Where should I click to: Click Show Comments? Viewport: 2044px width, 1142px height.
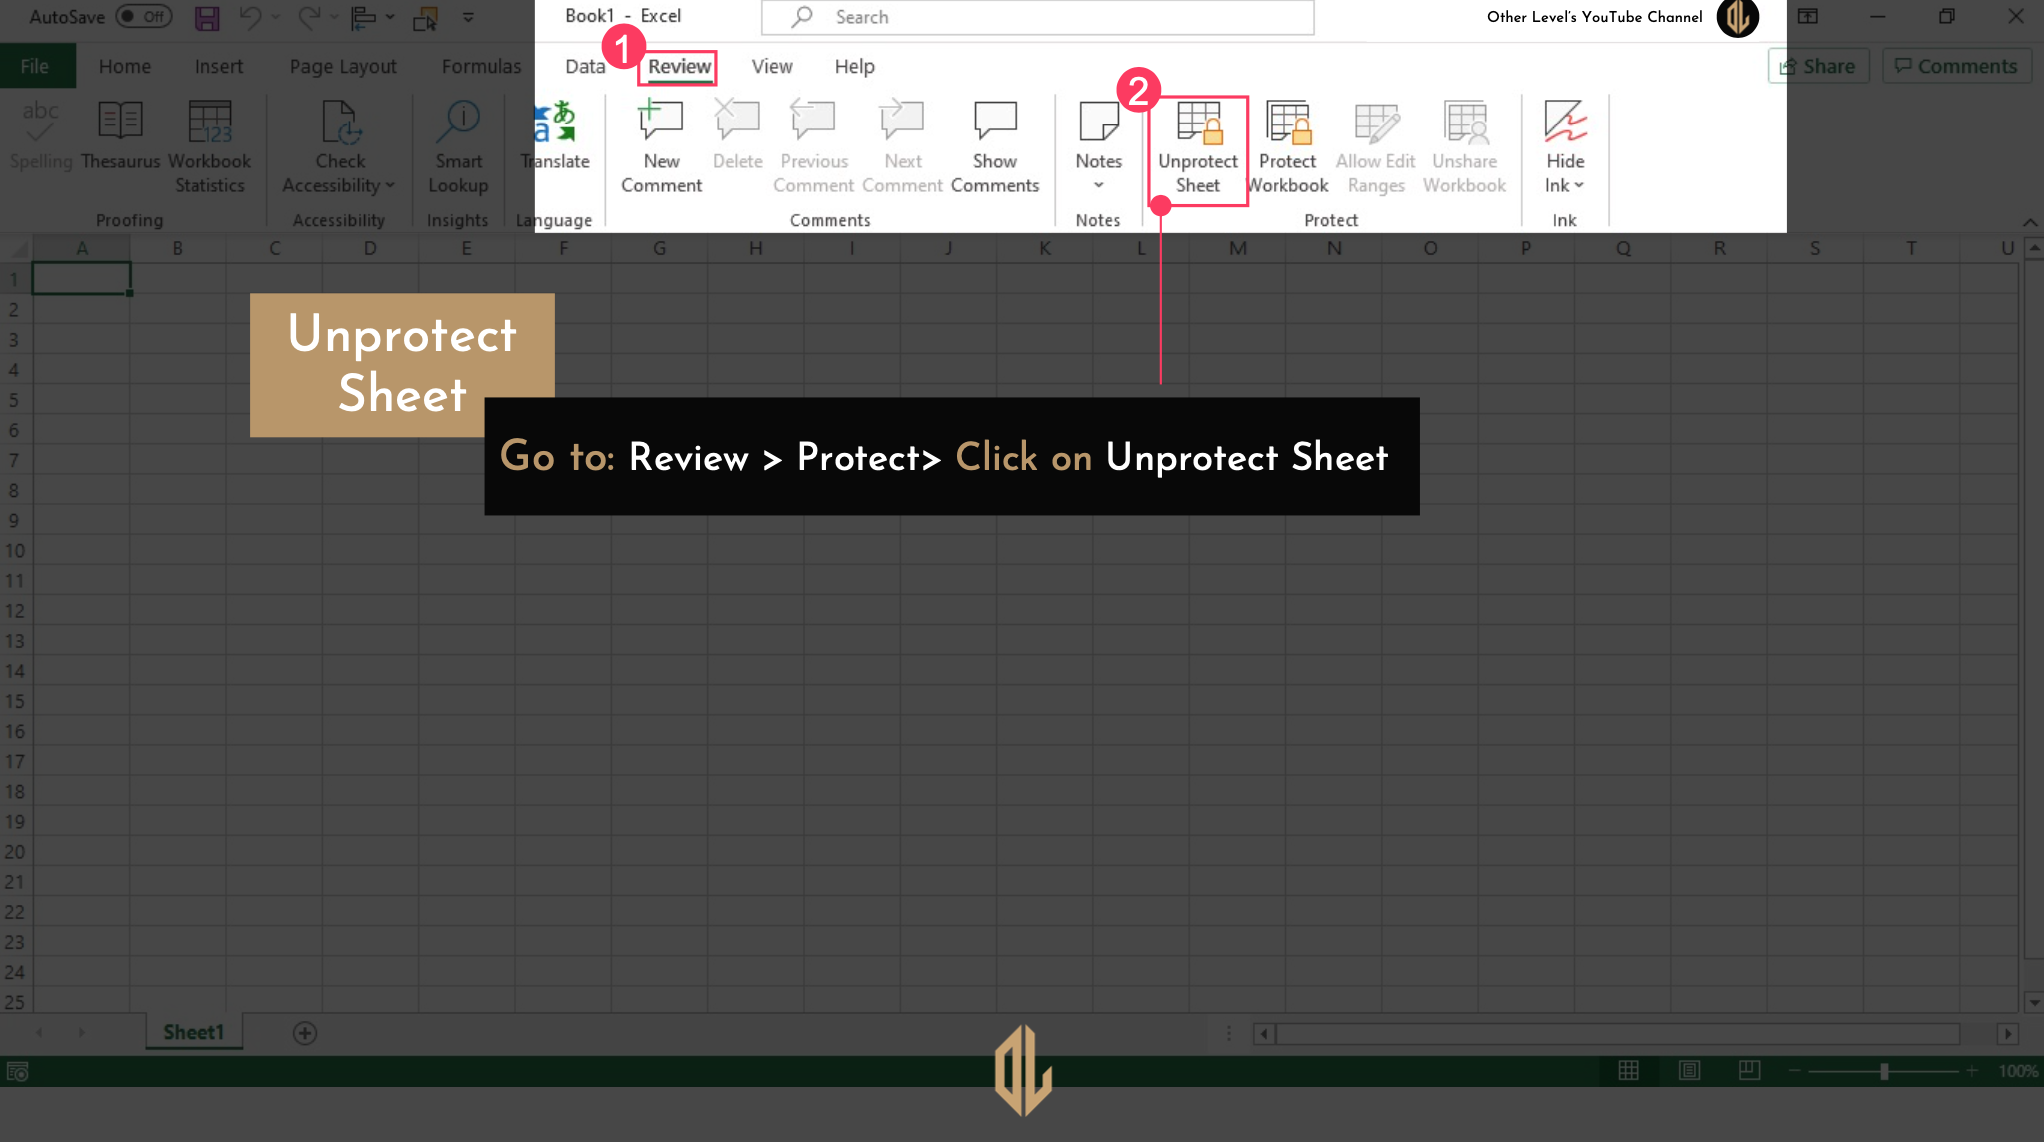(995, 146)
